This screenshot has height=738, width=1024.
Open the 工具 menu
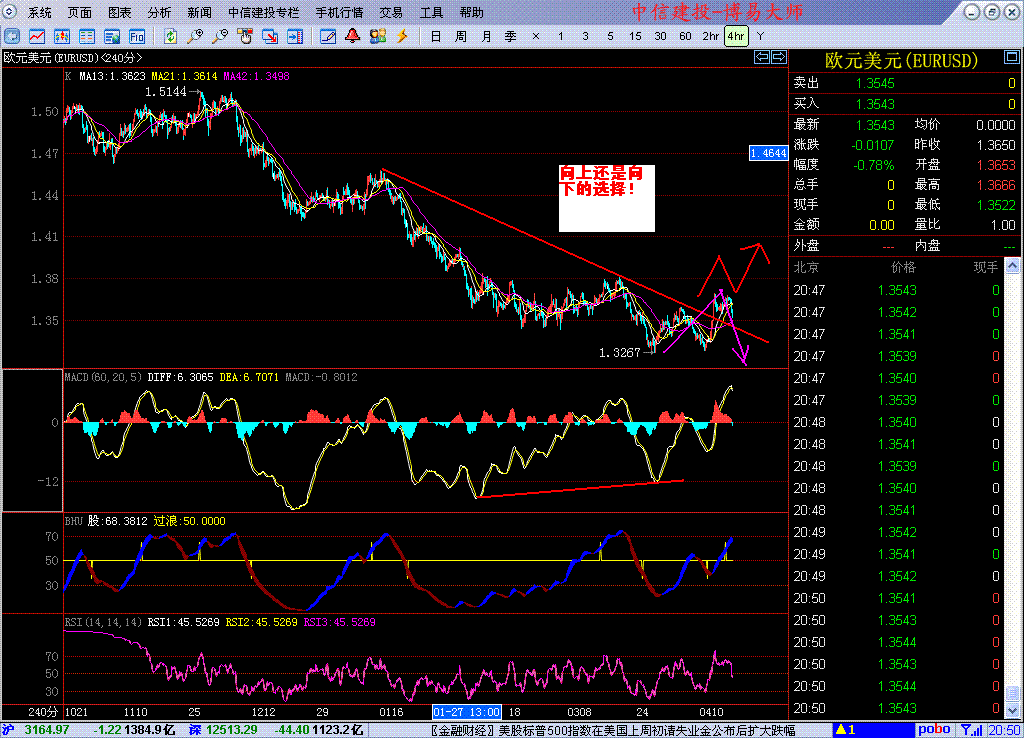[431, 12]
